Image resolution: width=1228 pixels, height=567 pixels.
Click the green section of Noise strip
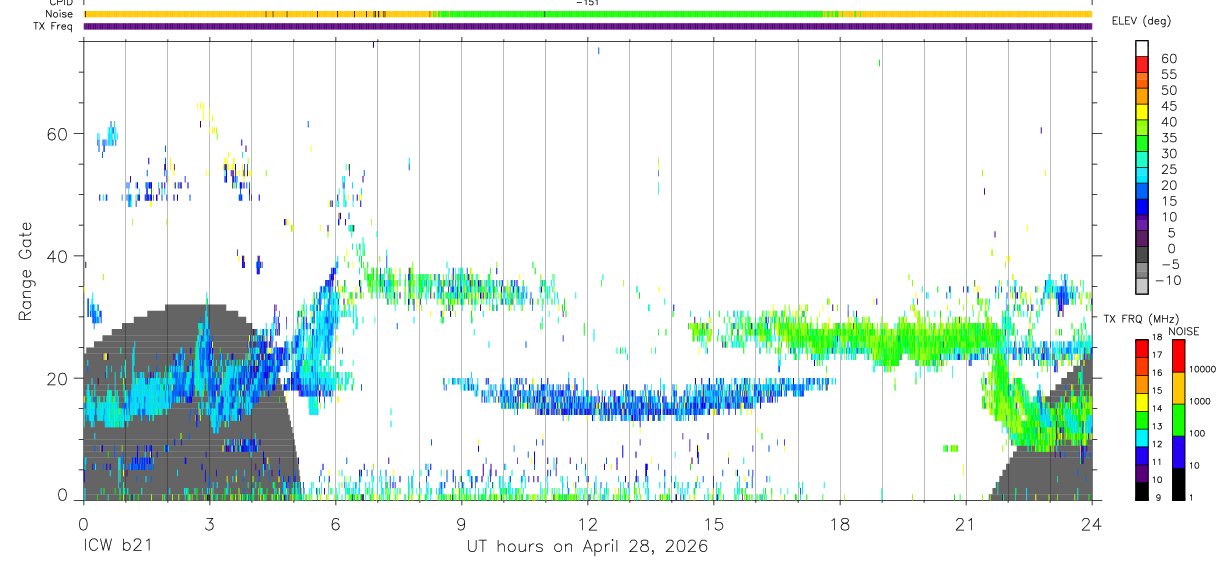(630, 14)
